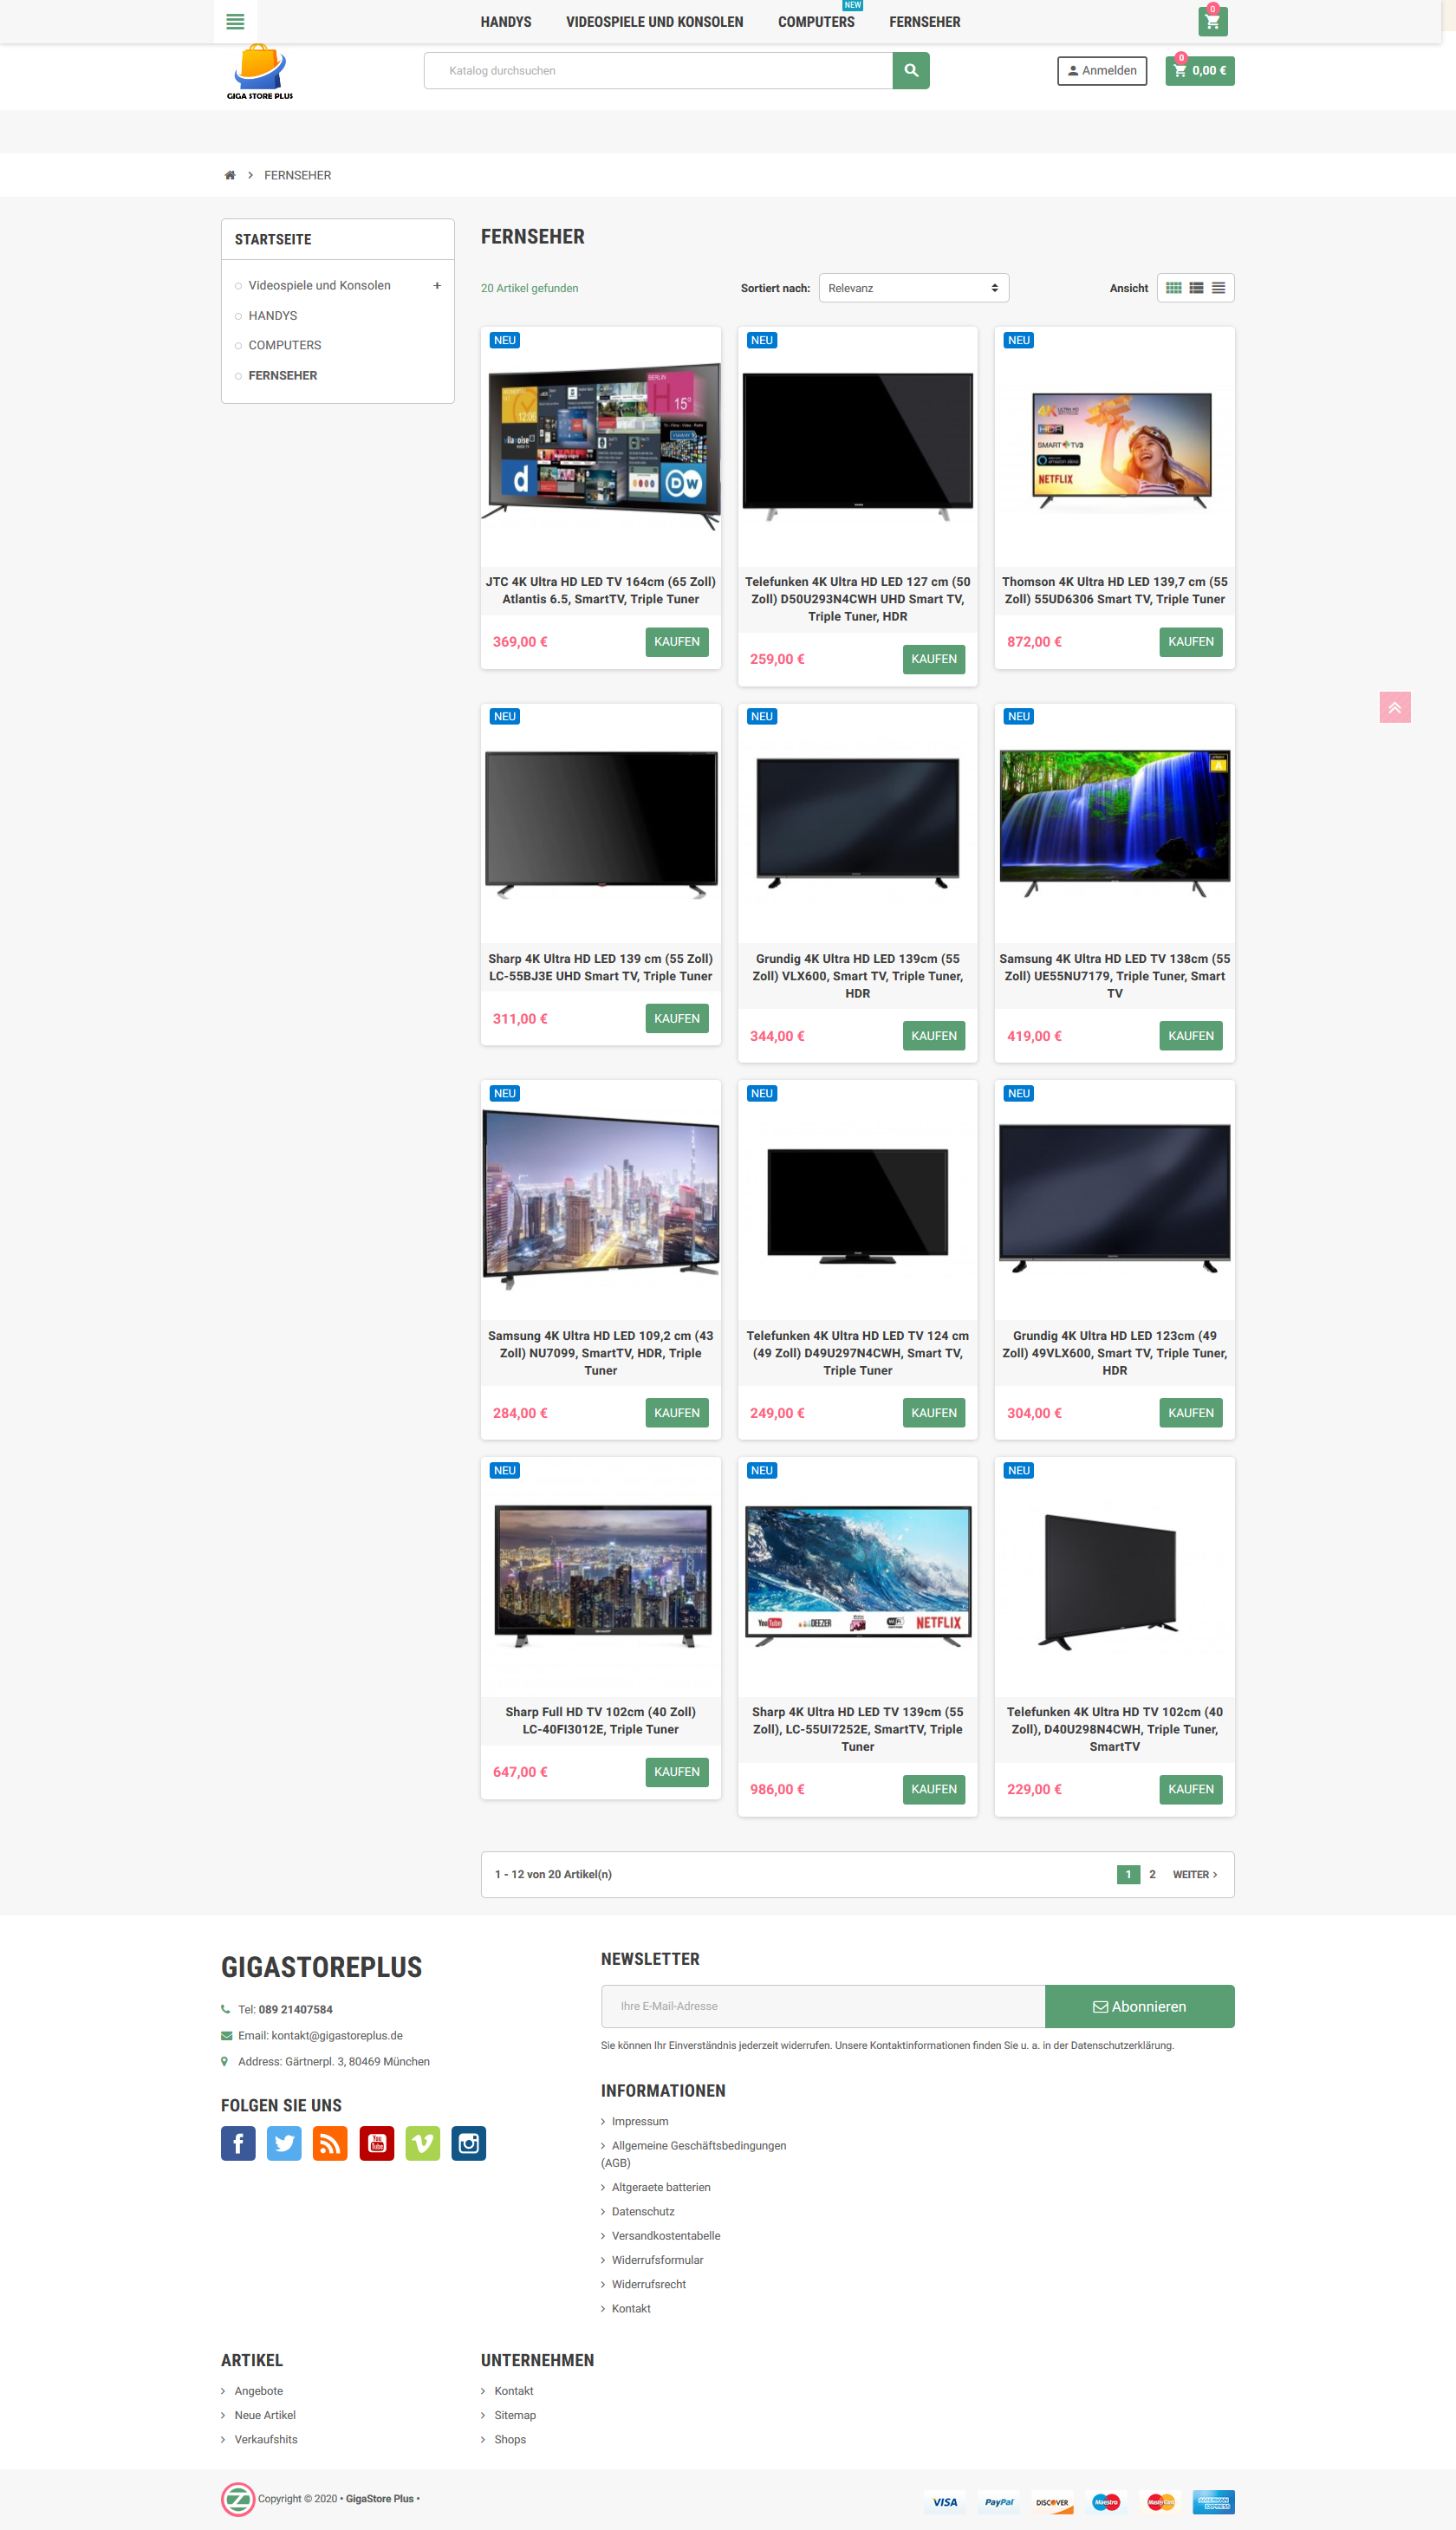This screenshot has height=2530, width=1456.
Task: Open the YouTube social icon
Action: (x=376, y=2142)
